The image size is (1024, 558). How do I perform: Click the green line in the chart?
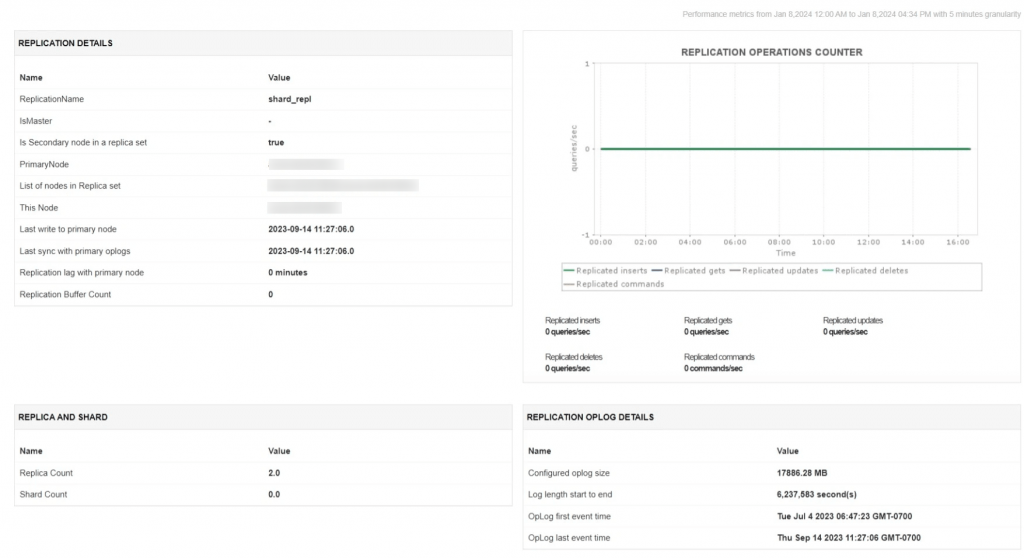coord(785,149)
